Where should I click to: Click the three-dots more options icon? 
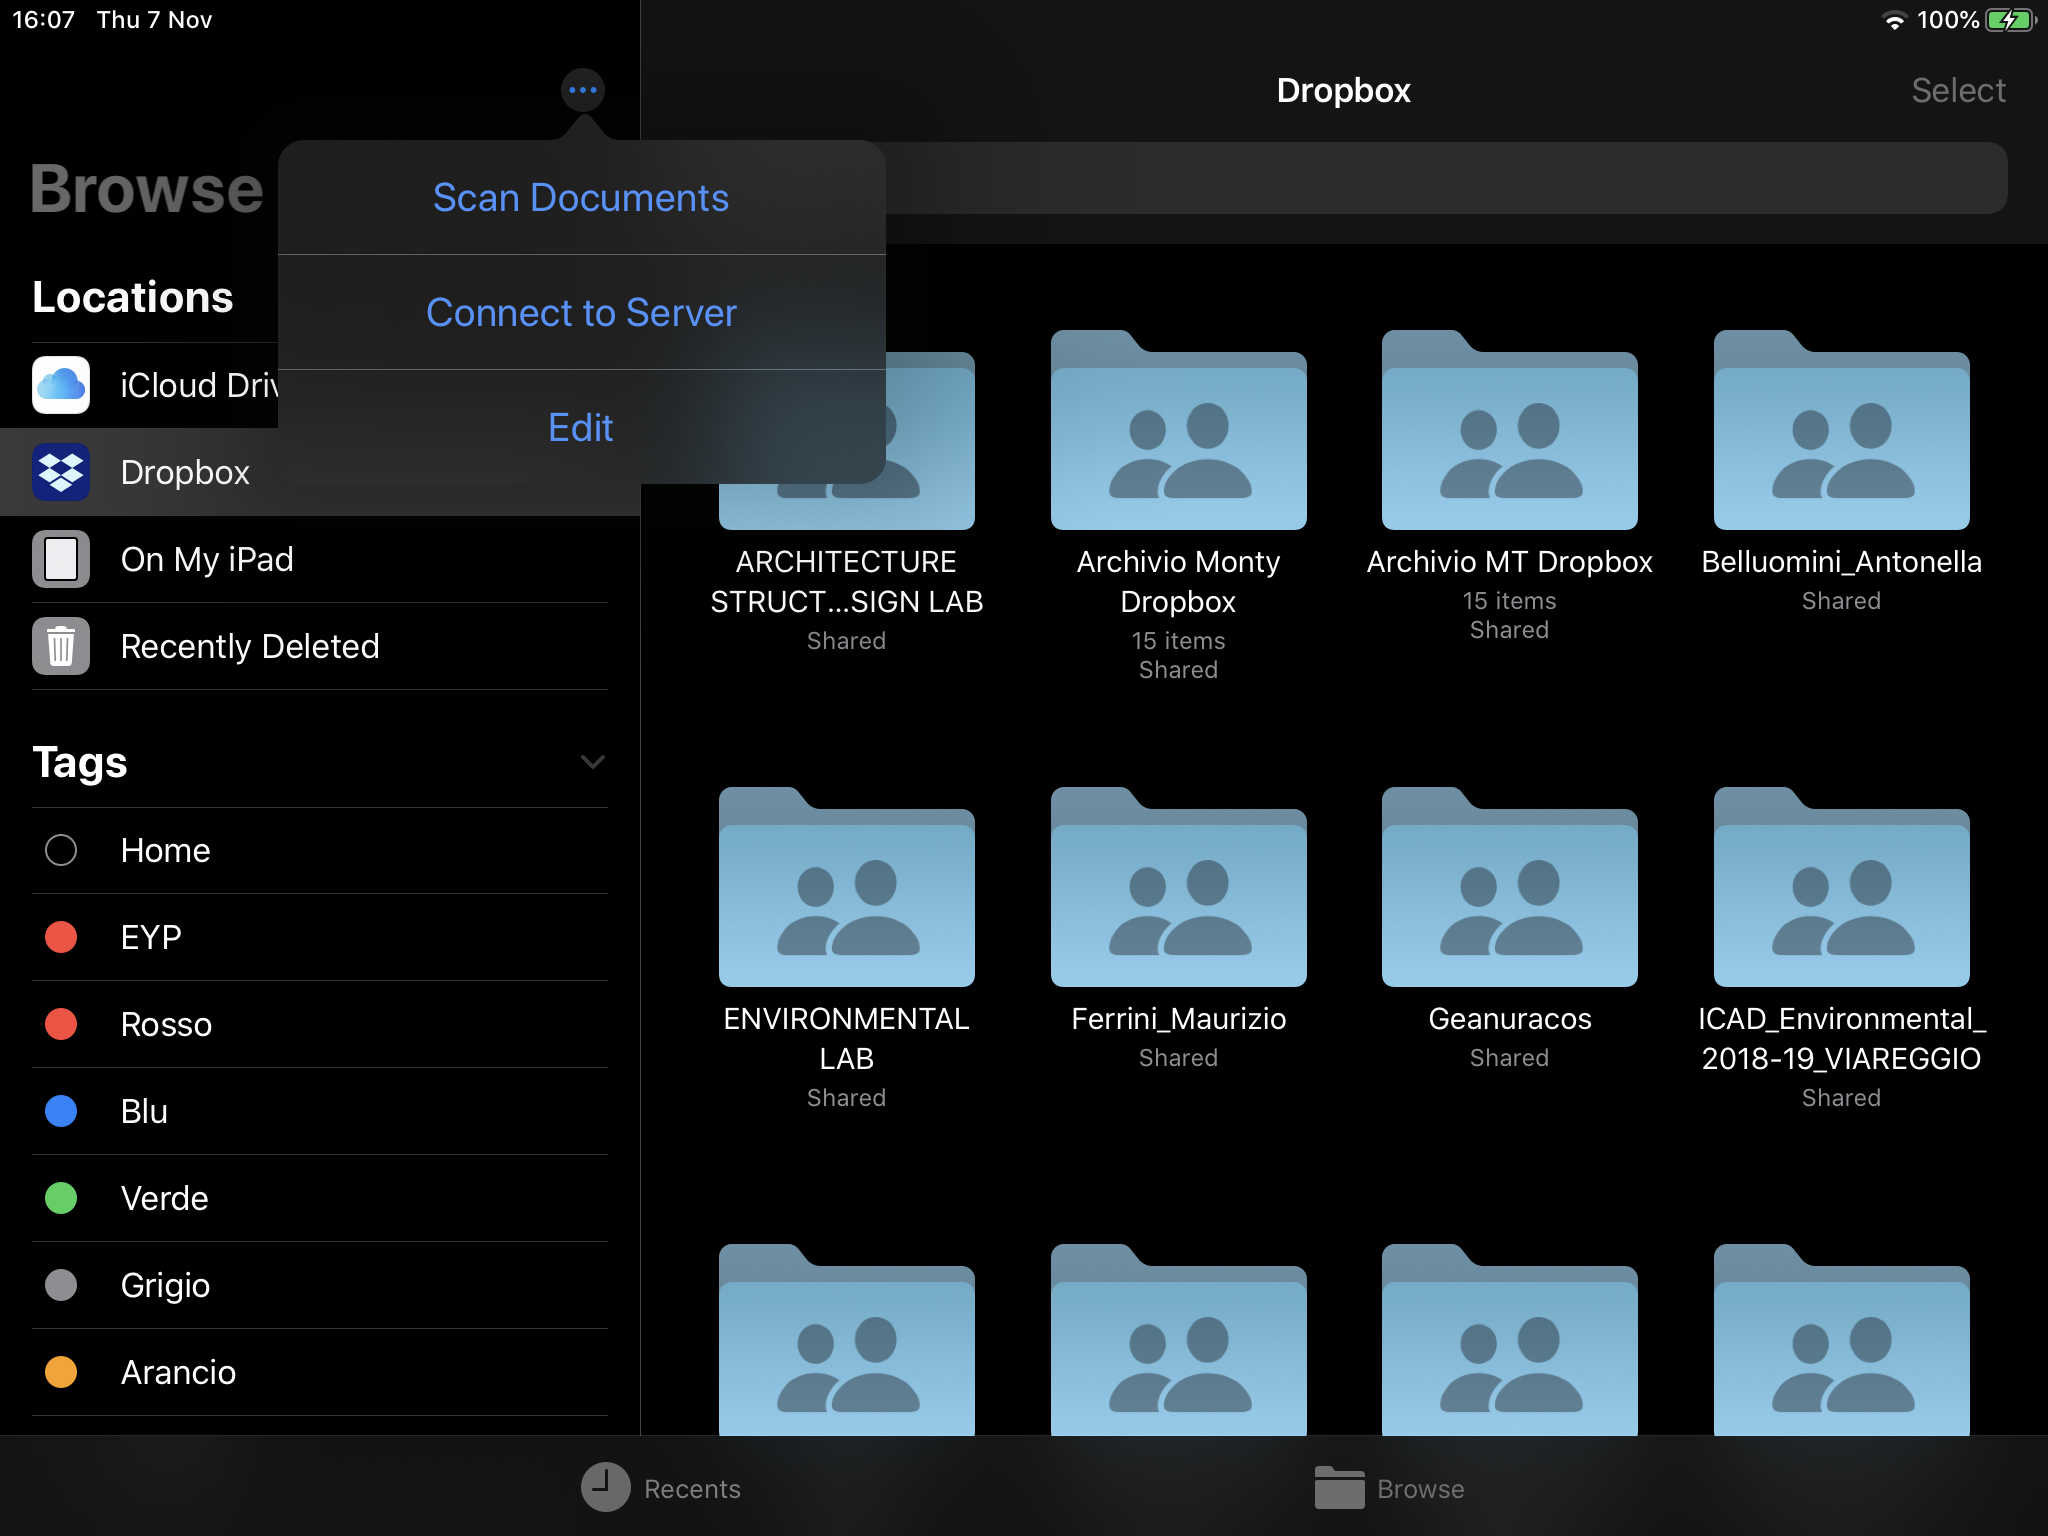click(583, 90)
